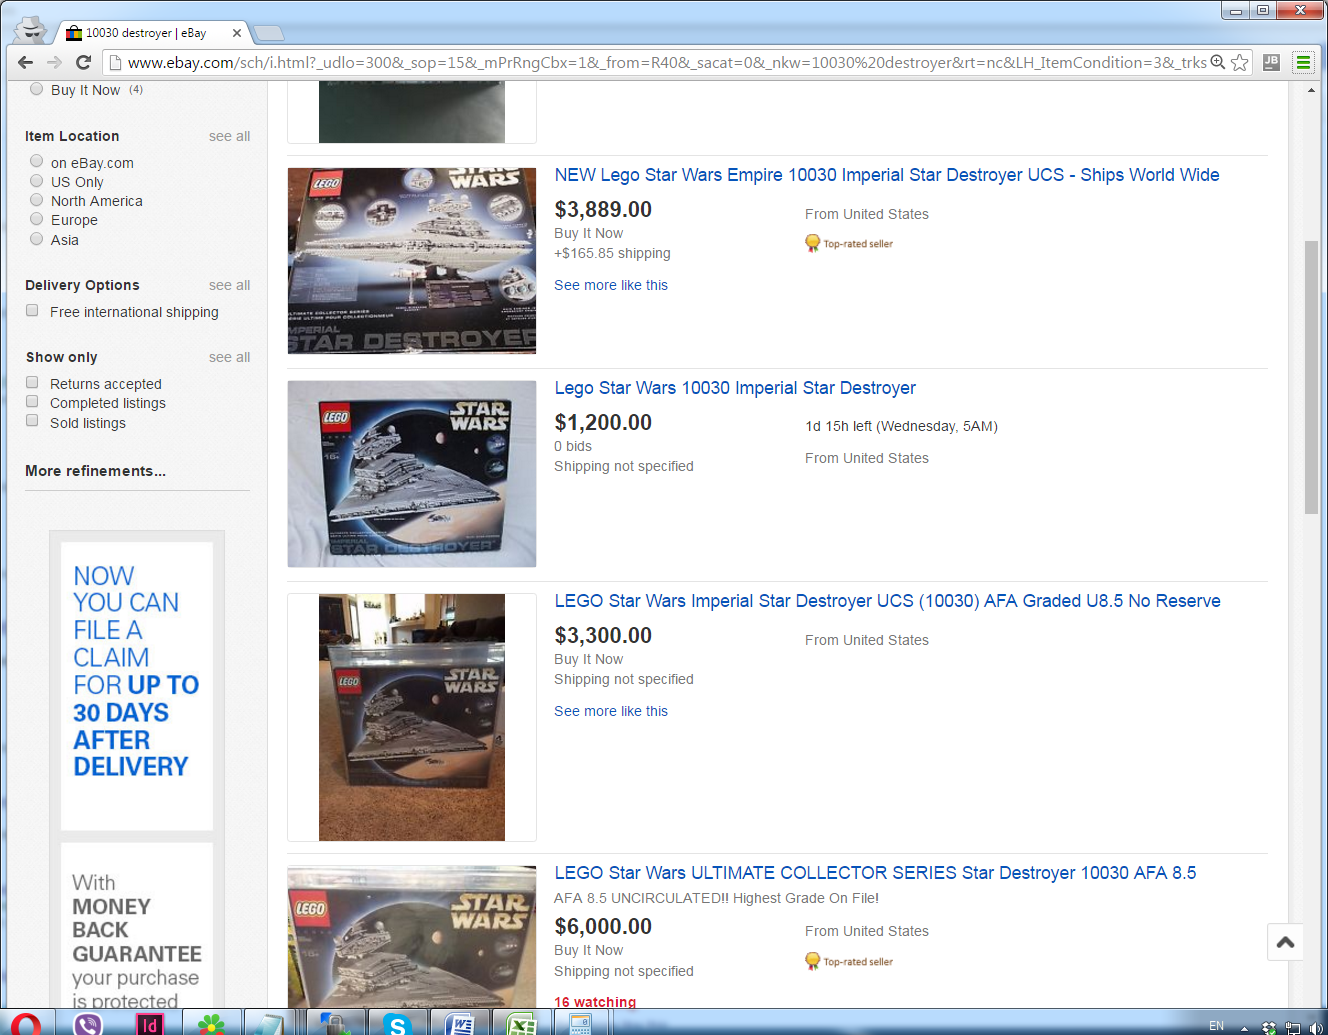Click the $1,200.00 price text
Image resolution: width=1328 pixels, height=1035 pixels.
(603, 422)
